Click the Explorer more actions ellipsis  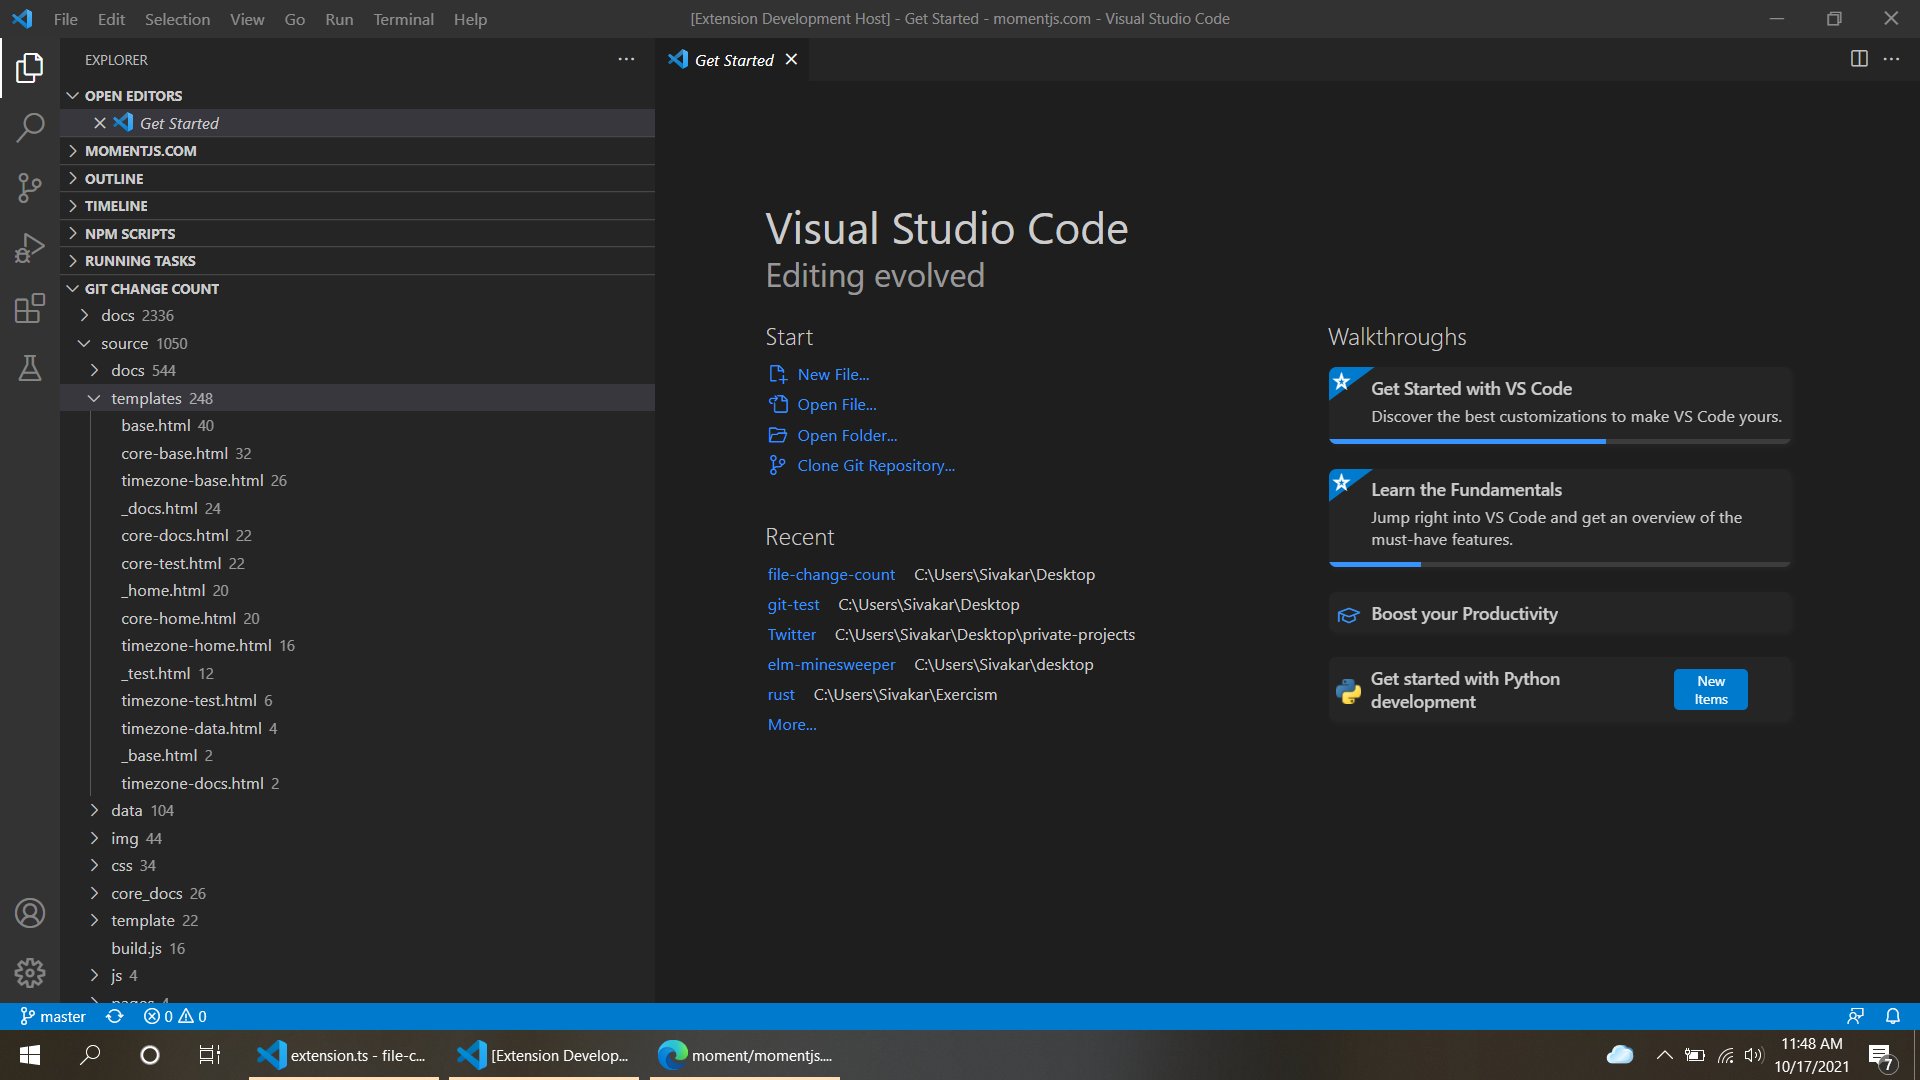click(626, 60)
